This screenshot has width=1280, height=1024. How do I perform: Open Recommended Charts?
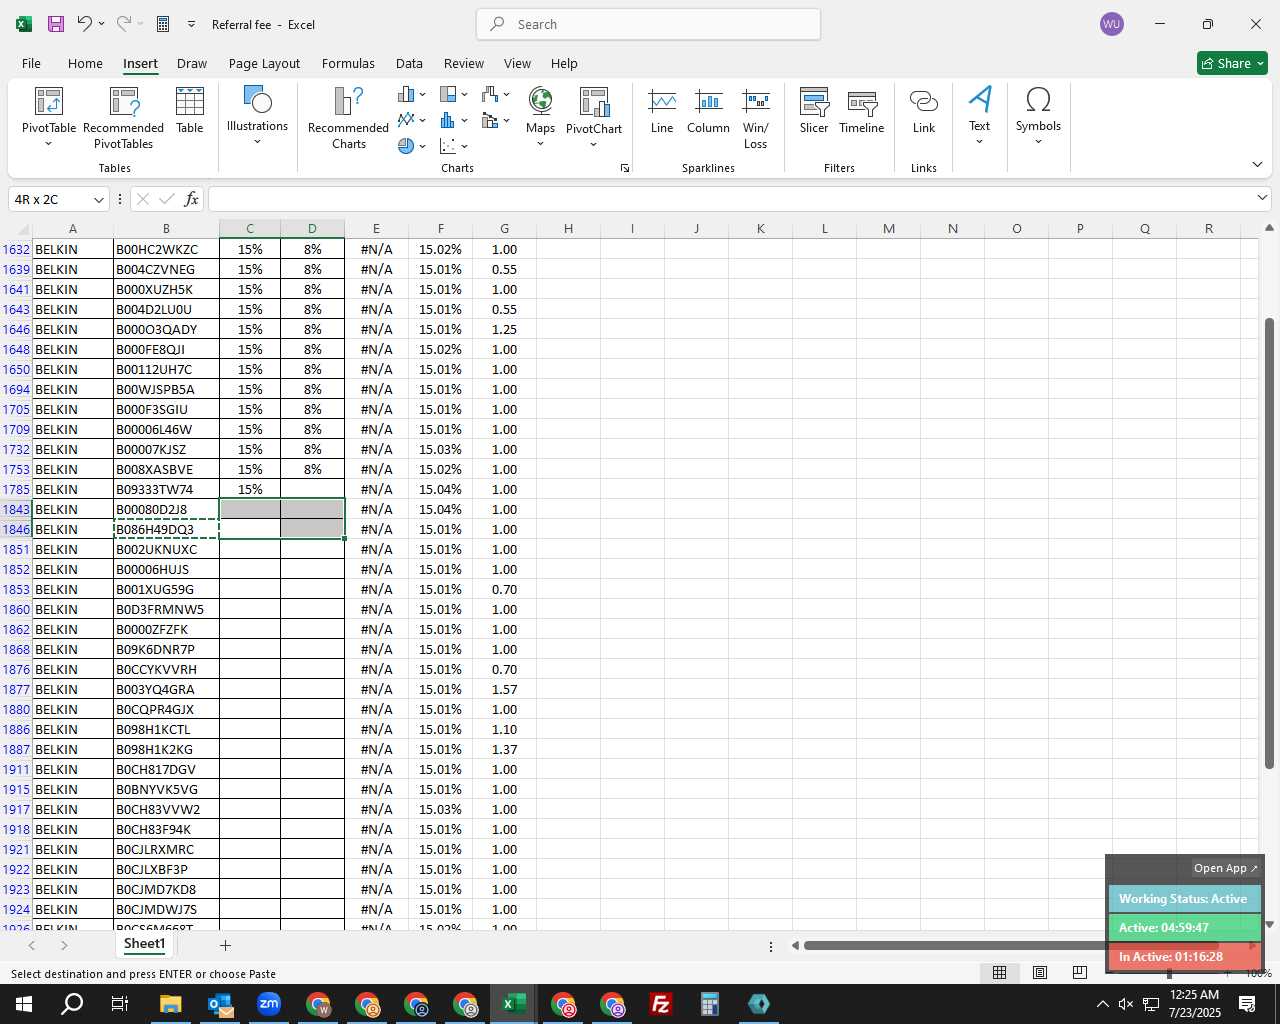[x=348, y=118]
